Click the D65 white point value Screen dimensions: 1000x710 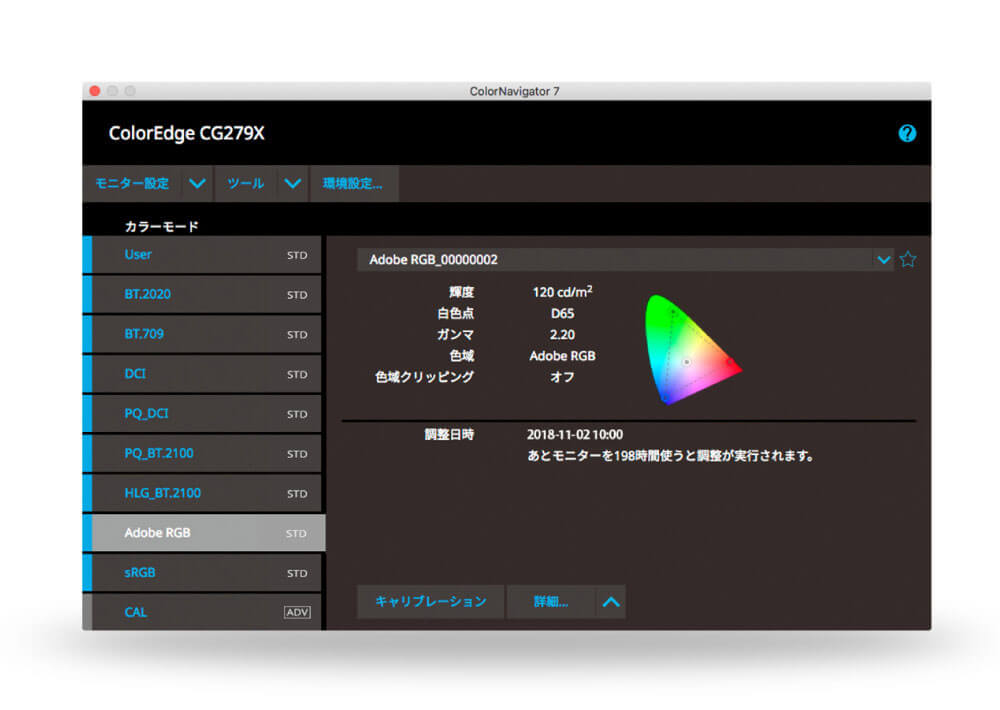(x=562, y=313)
